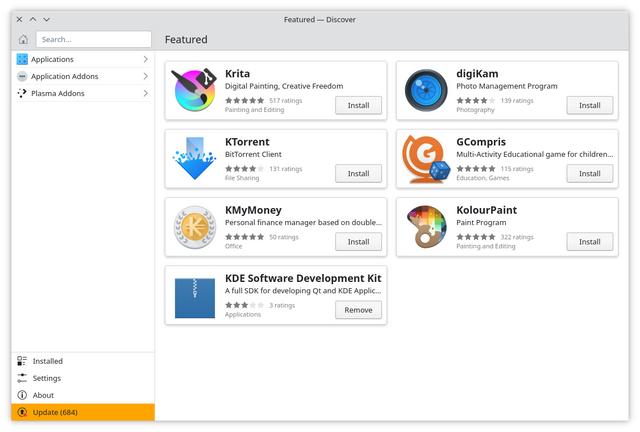Click GCompris's star rating
Image resolution: width=640 pixels, height=432 pixels.
coord(476,169)
